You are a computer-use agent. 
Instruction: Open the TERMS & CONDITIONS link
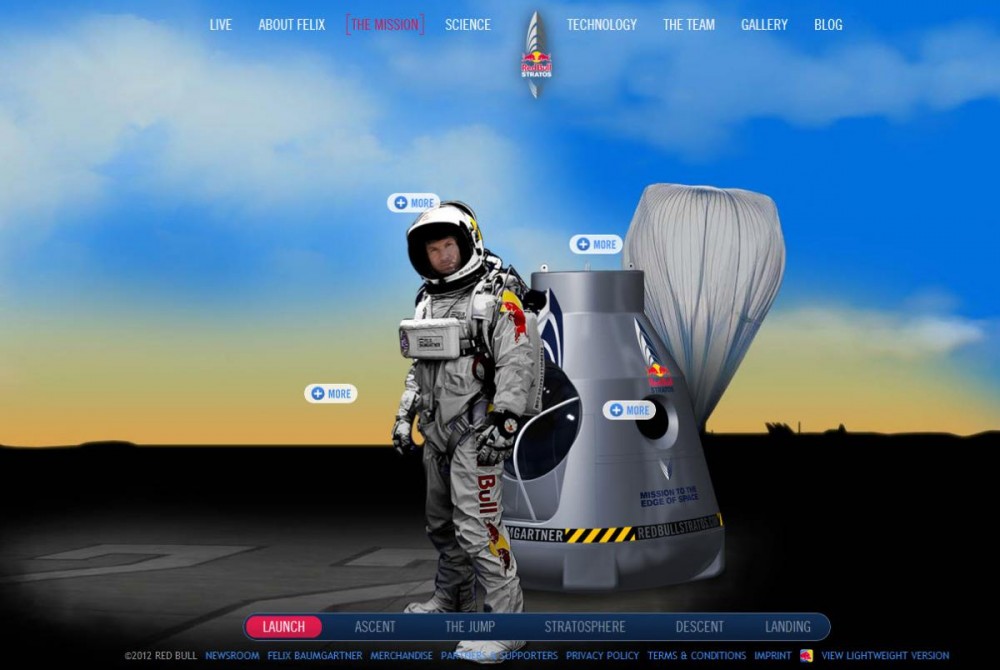pyautogui.click(x=696, y=655)
